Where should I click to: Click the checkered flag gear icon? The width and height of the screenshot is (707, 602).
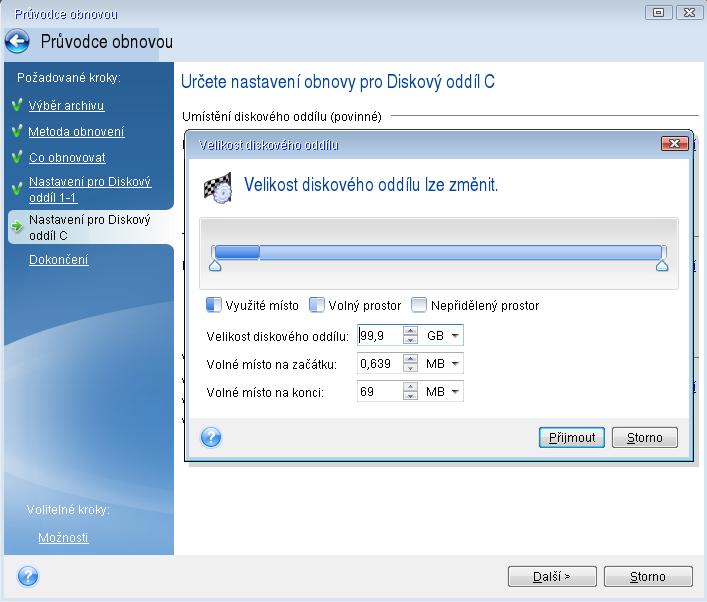[218, 188]
